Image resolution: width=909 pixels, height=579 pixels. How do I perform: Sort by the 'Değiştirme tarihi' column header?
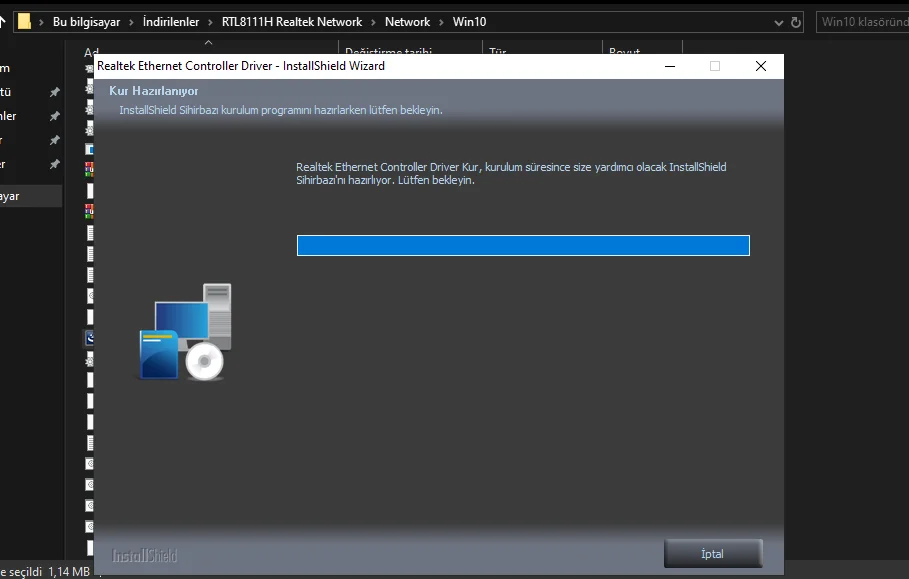pyautogui.click(x=388, y=50)
